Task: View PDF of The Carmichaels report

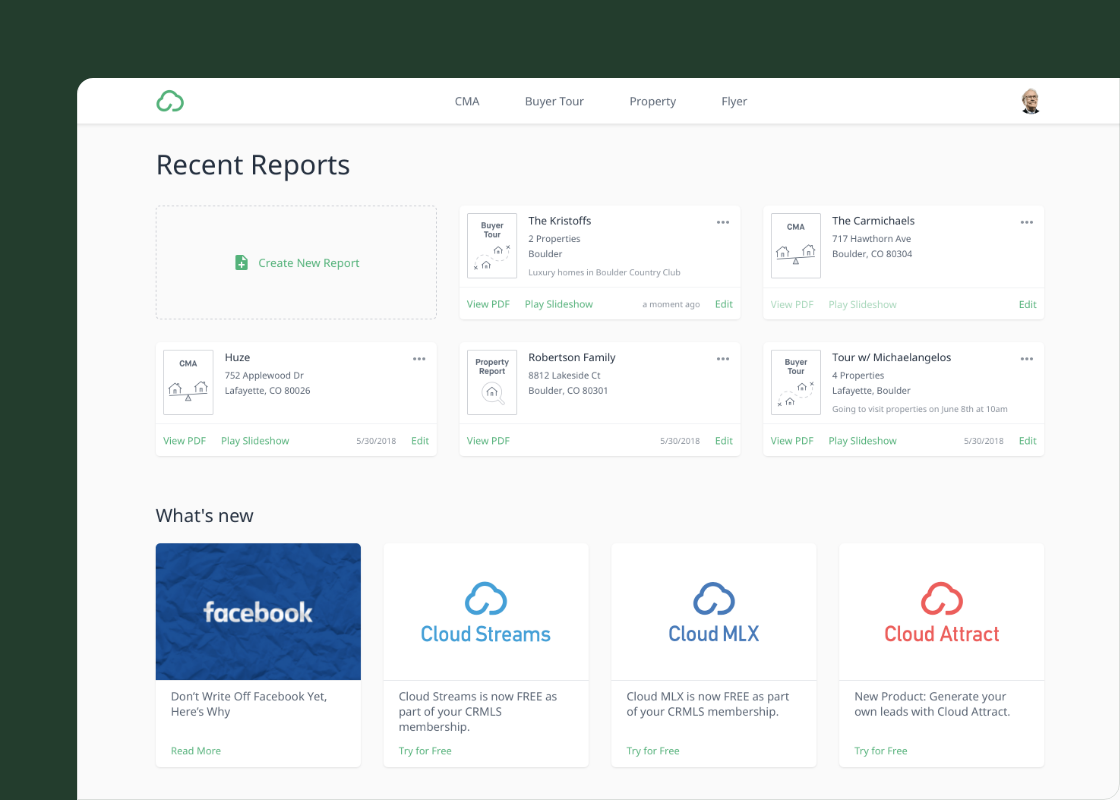Action: [791, 304]
